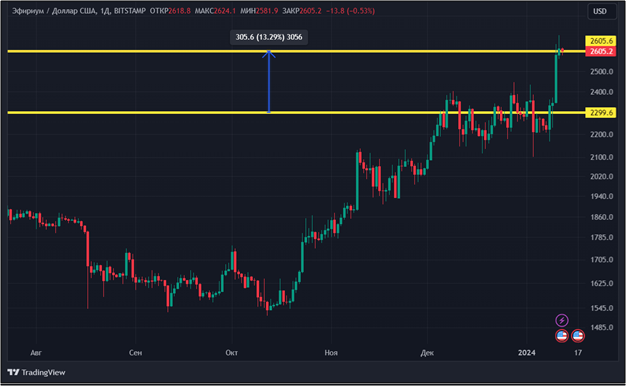Click the 305.6 (13.29%) 3056 measurement label
Screen dimensions: 626x386
tap(269, 37)
